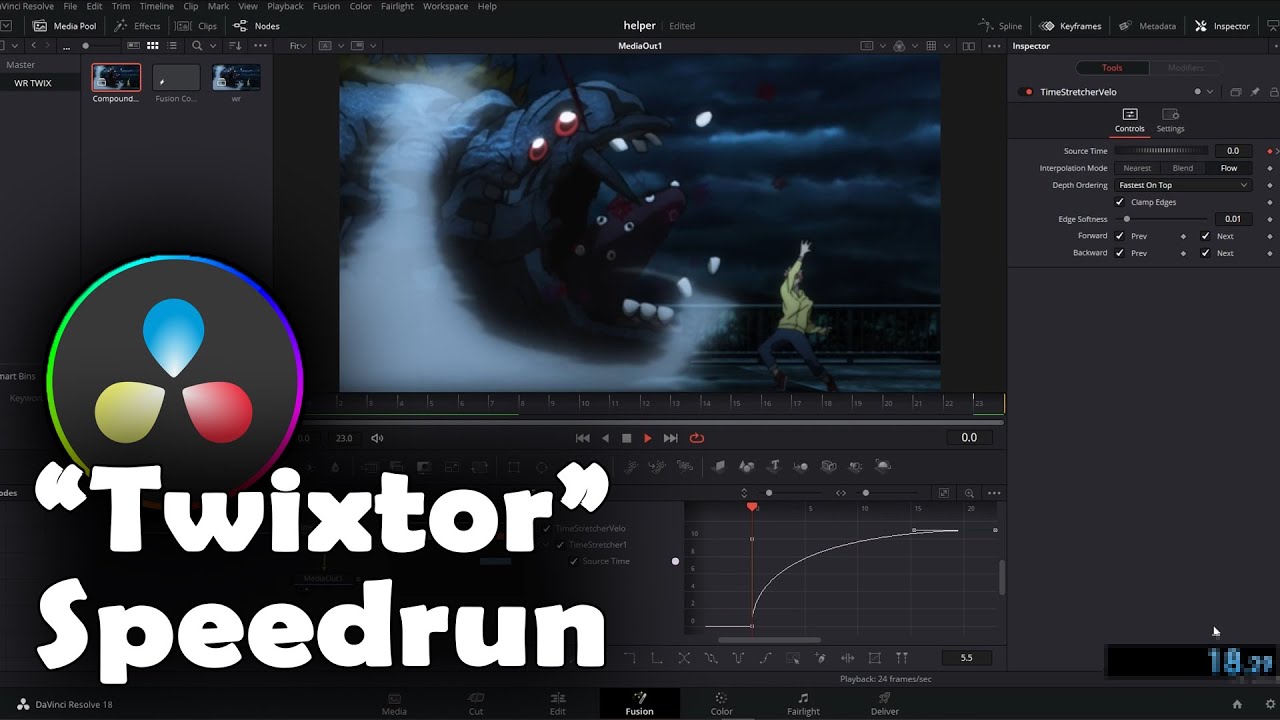Switch to the Edit page tab
This screenshot has width=1280, height=720.
(x=557, y=704)
